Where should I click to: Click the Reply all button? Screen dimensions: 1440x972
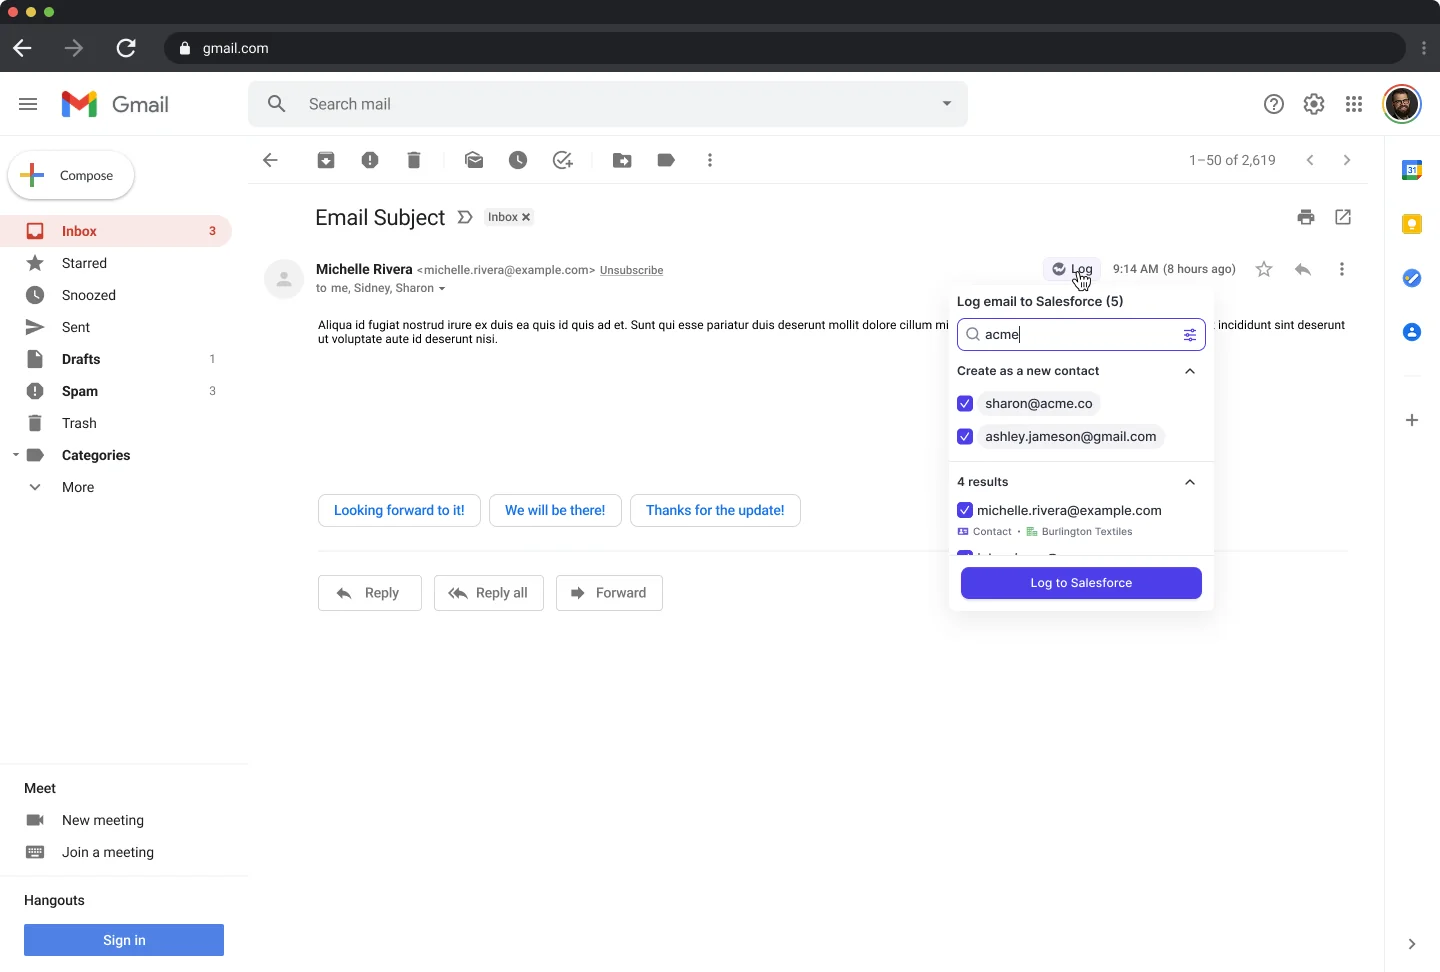point(489,593)
